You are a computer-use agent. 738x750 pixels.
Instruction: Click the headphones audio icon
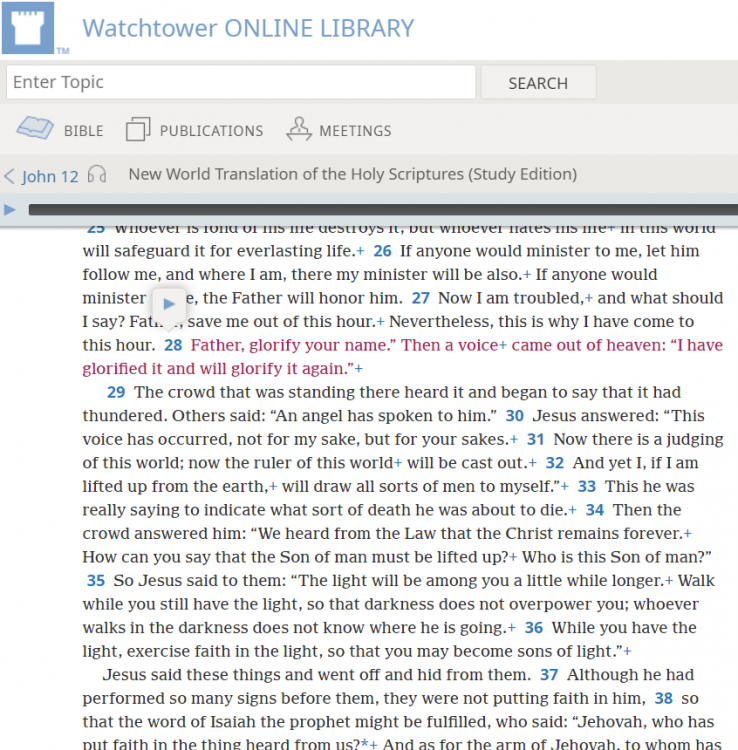(x=97, y=175)
